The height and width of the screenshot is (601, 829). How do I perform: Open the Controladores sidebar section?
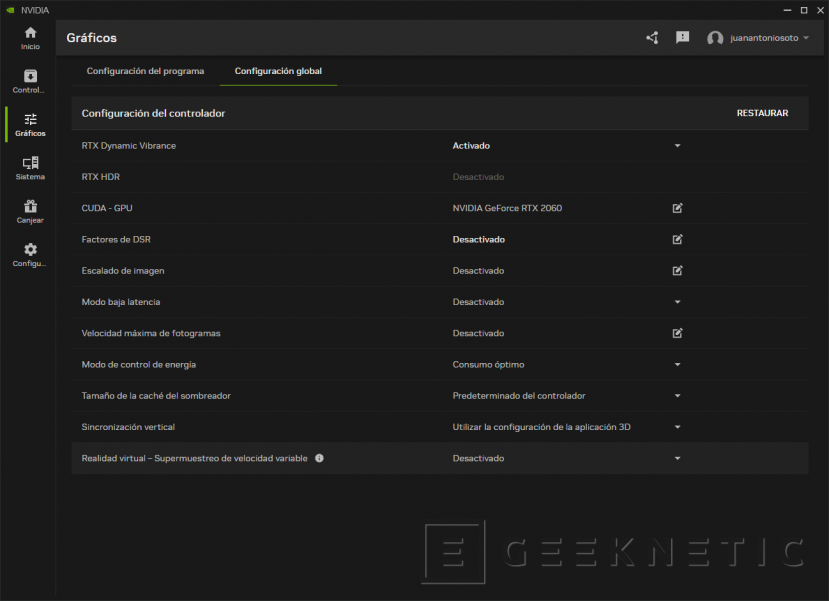pos(30,82)
